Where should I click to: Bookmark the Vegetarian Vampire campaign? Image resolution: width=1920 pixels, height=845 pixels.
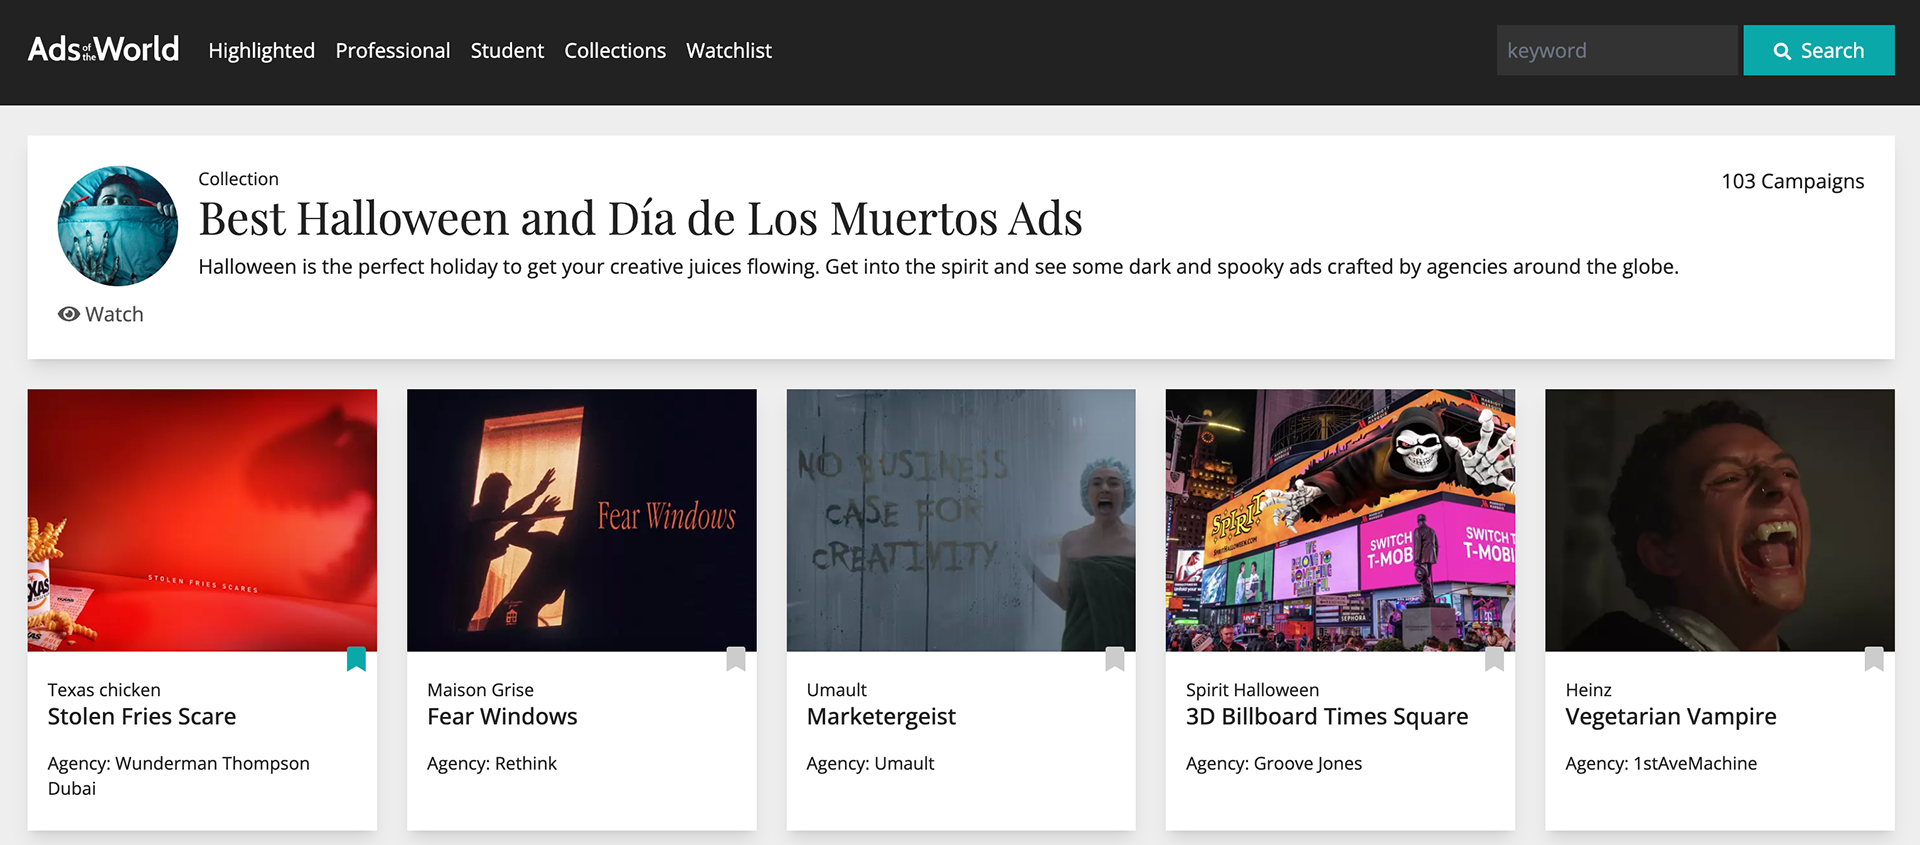pos(1874,659)
